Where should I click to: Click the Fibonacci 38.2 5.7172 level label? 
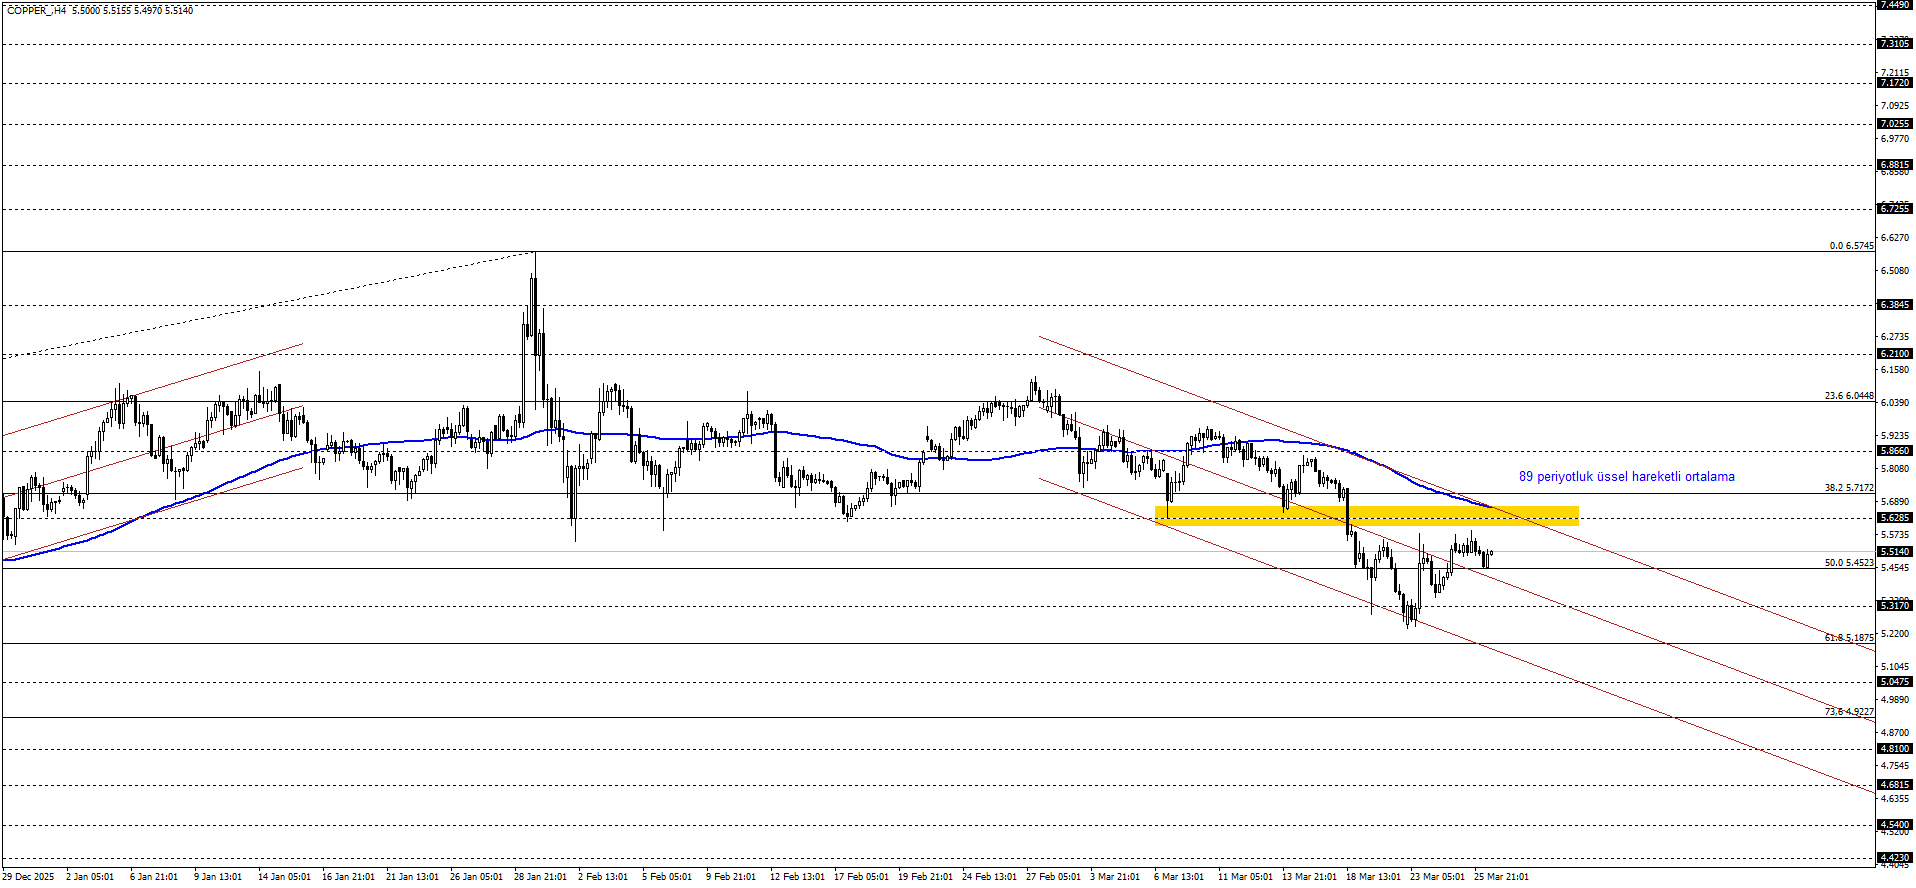(1848, 488)
